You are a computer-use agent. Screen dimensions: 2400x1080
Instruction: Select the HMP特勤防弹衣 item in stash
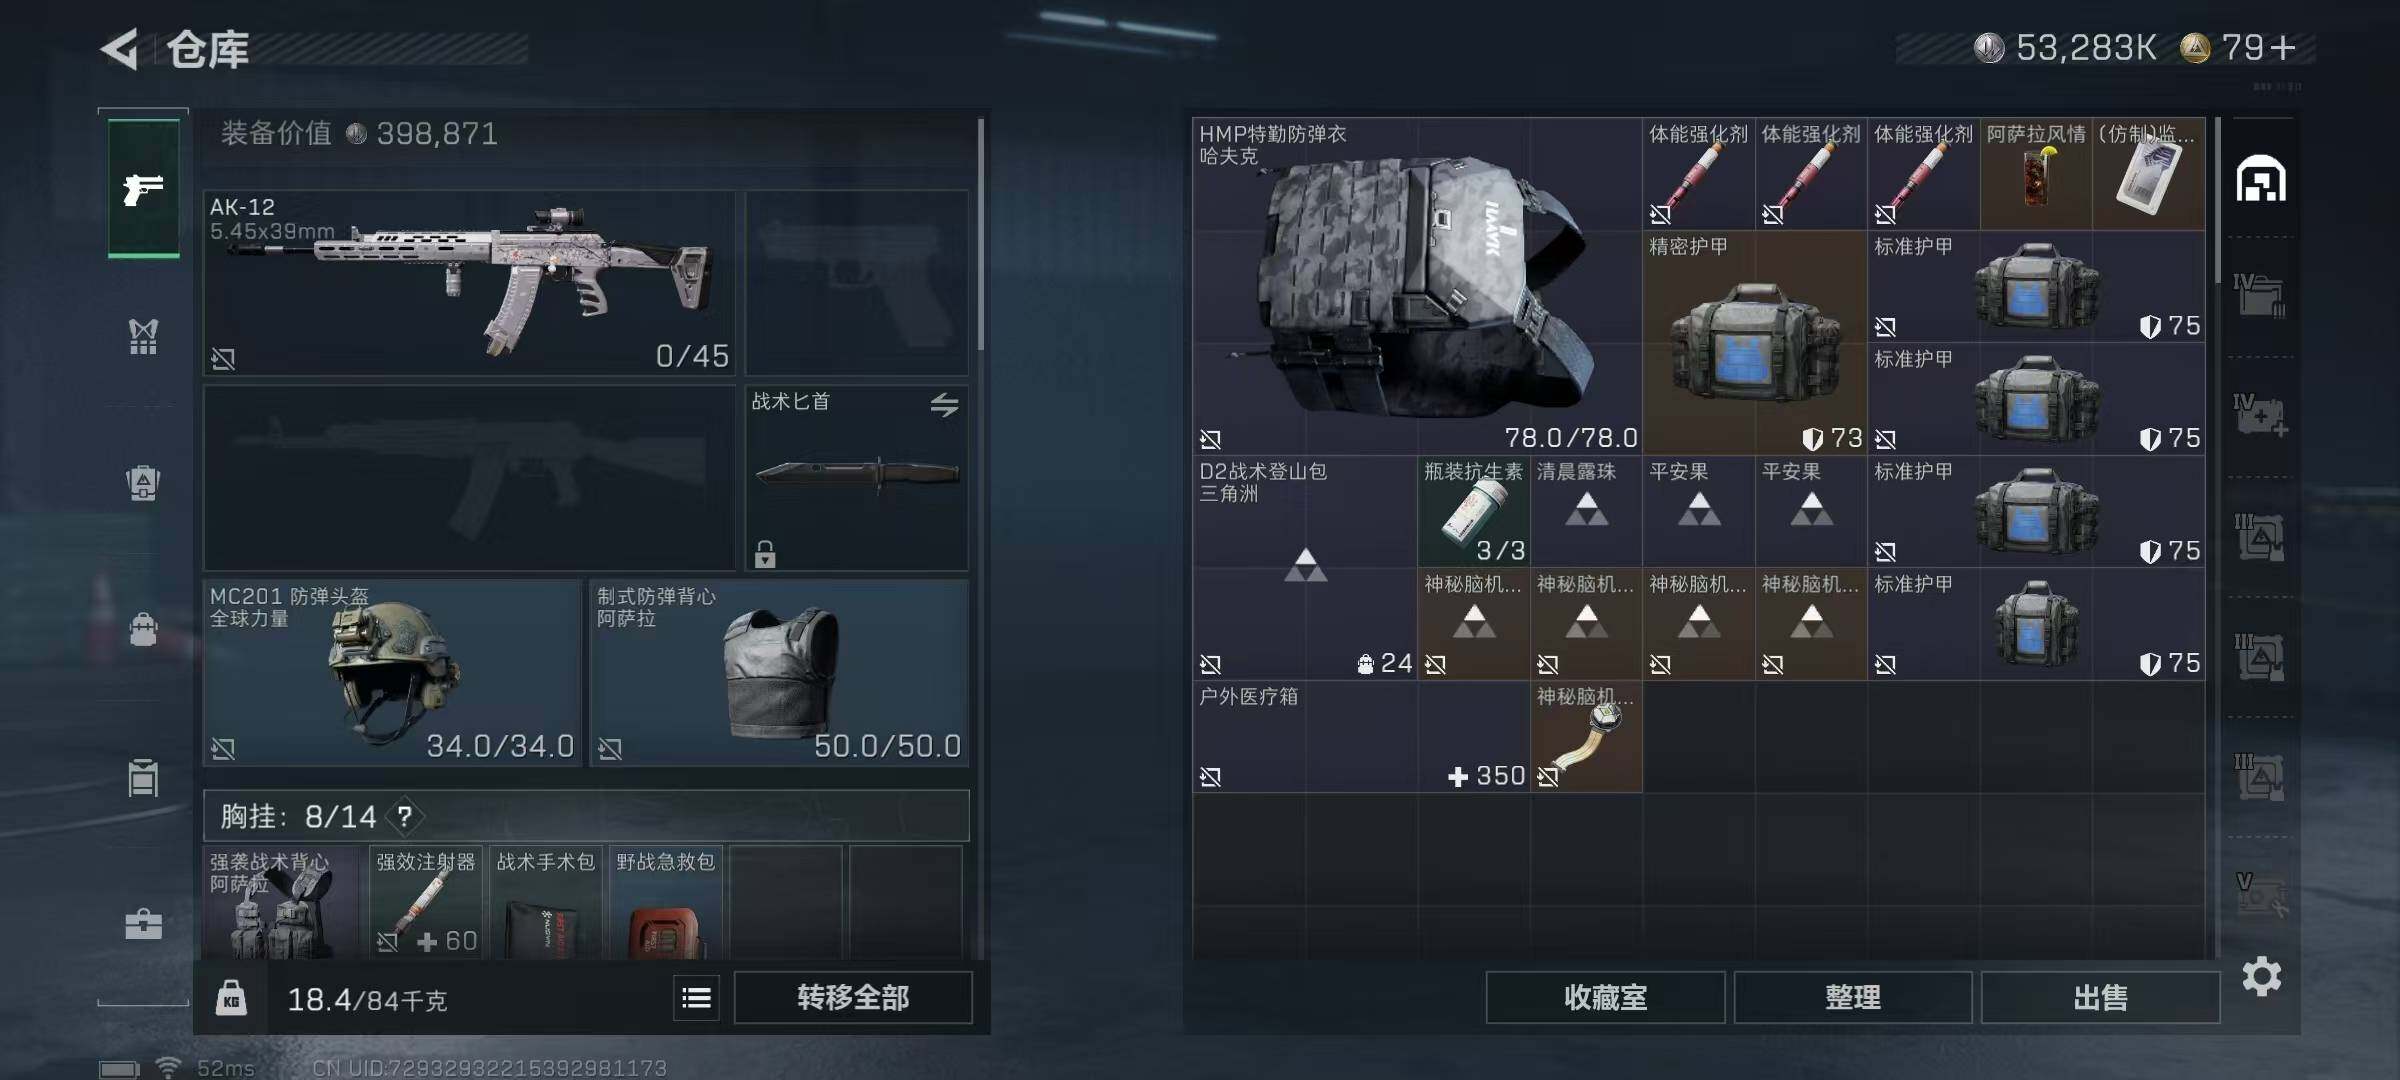click(x=1417, y=286)
